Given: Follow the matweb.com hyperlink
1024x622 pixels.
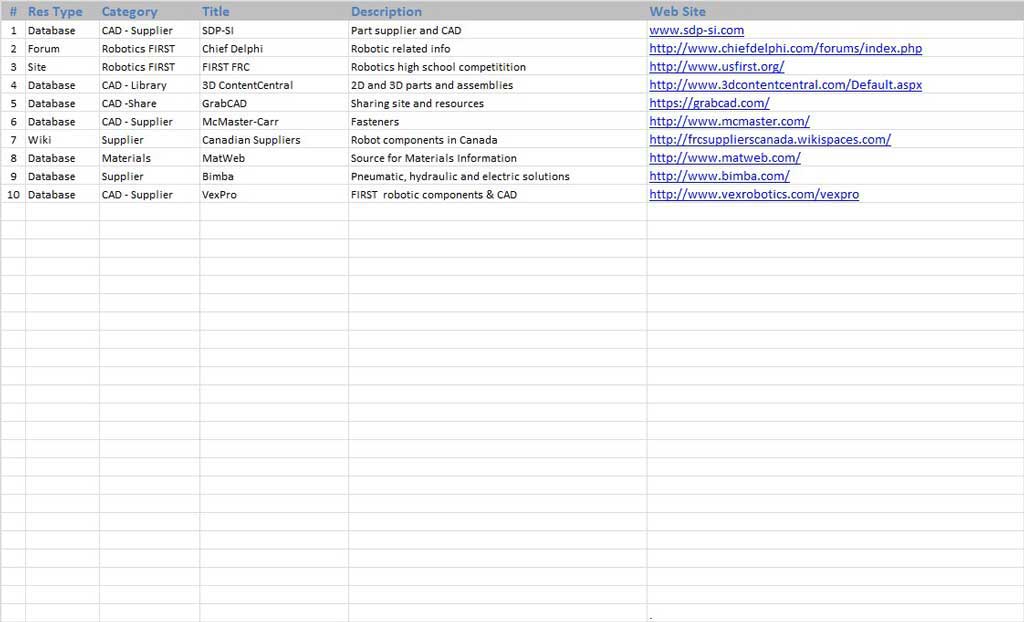Looking at the screenshot, I should click(724, 157).
